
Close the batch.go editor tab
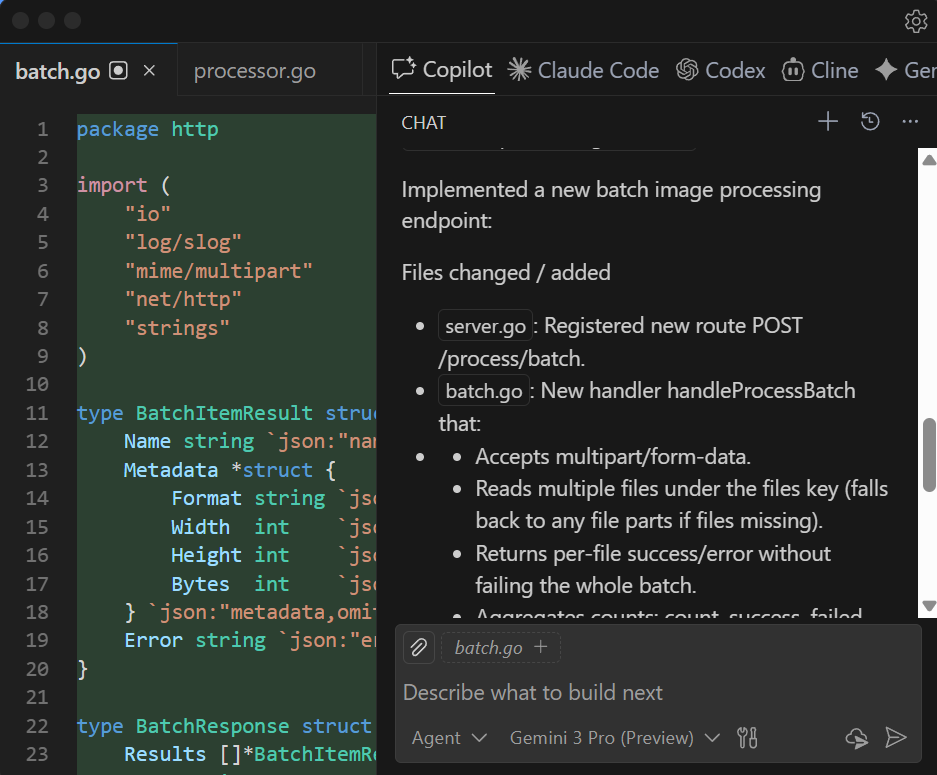tap(149, 71)
